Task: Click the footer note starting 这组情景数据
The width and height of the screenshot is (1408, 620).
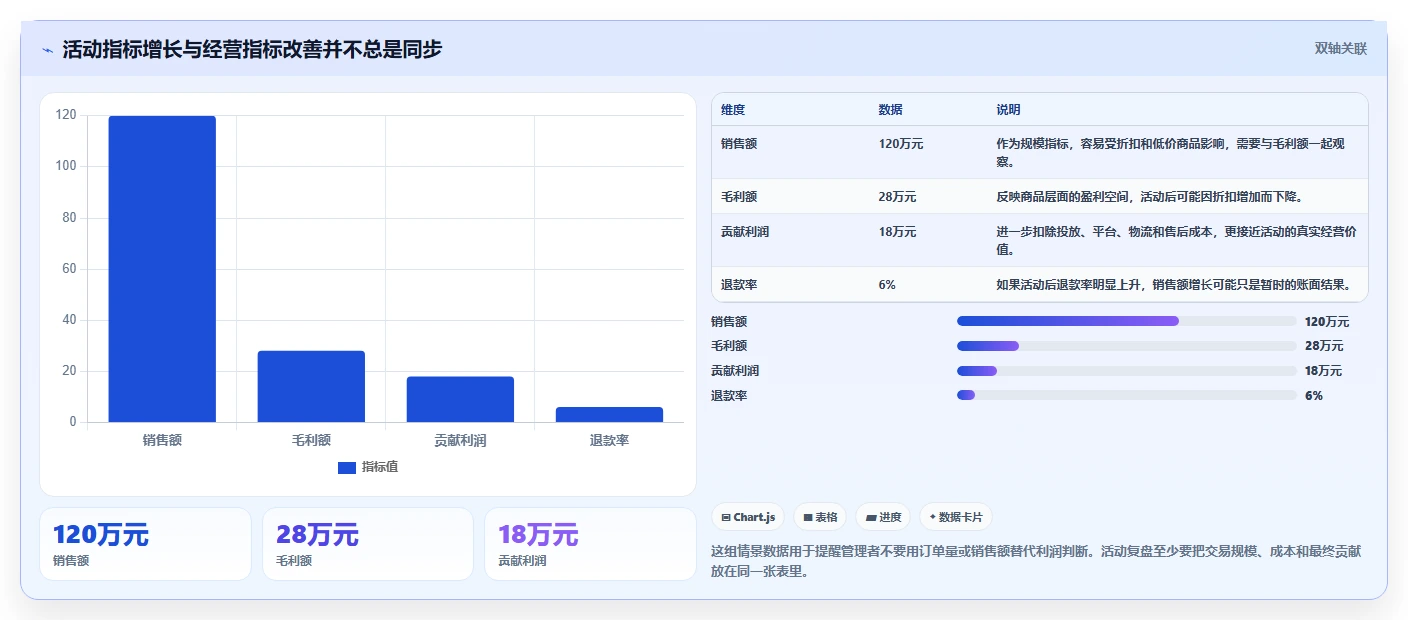Action: tap(1036, 562)
